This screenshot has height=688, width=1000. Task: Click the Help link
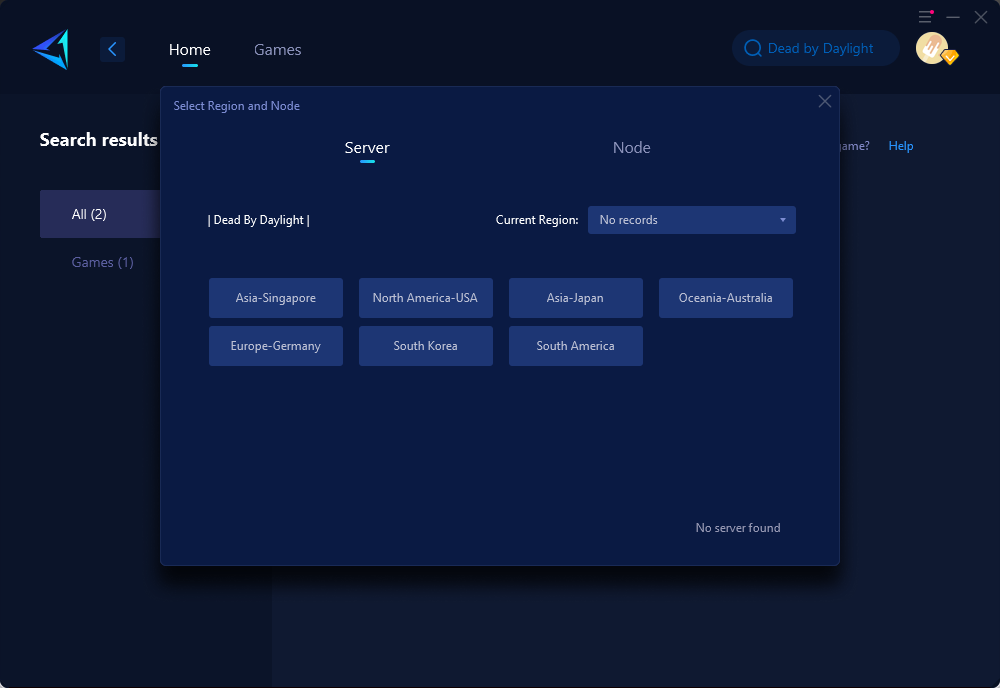pos(900,146)
